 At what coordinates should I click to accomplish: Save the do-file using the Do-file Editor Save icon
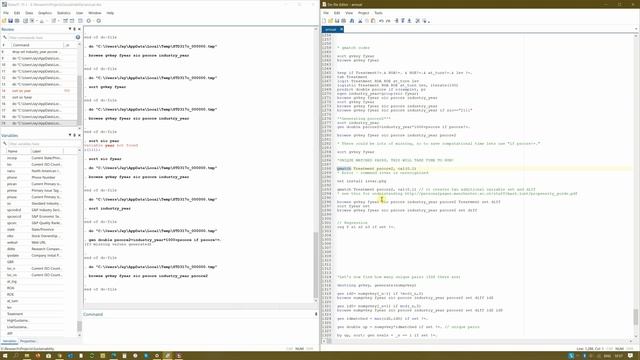coord(337,21)
